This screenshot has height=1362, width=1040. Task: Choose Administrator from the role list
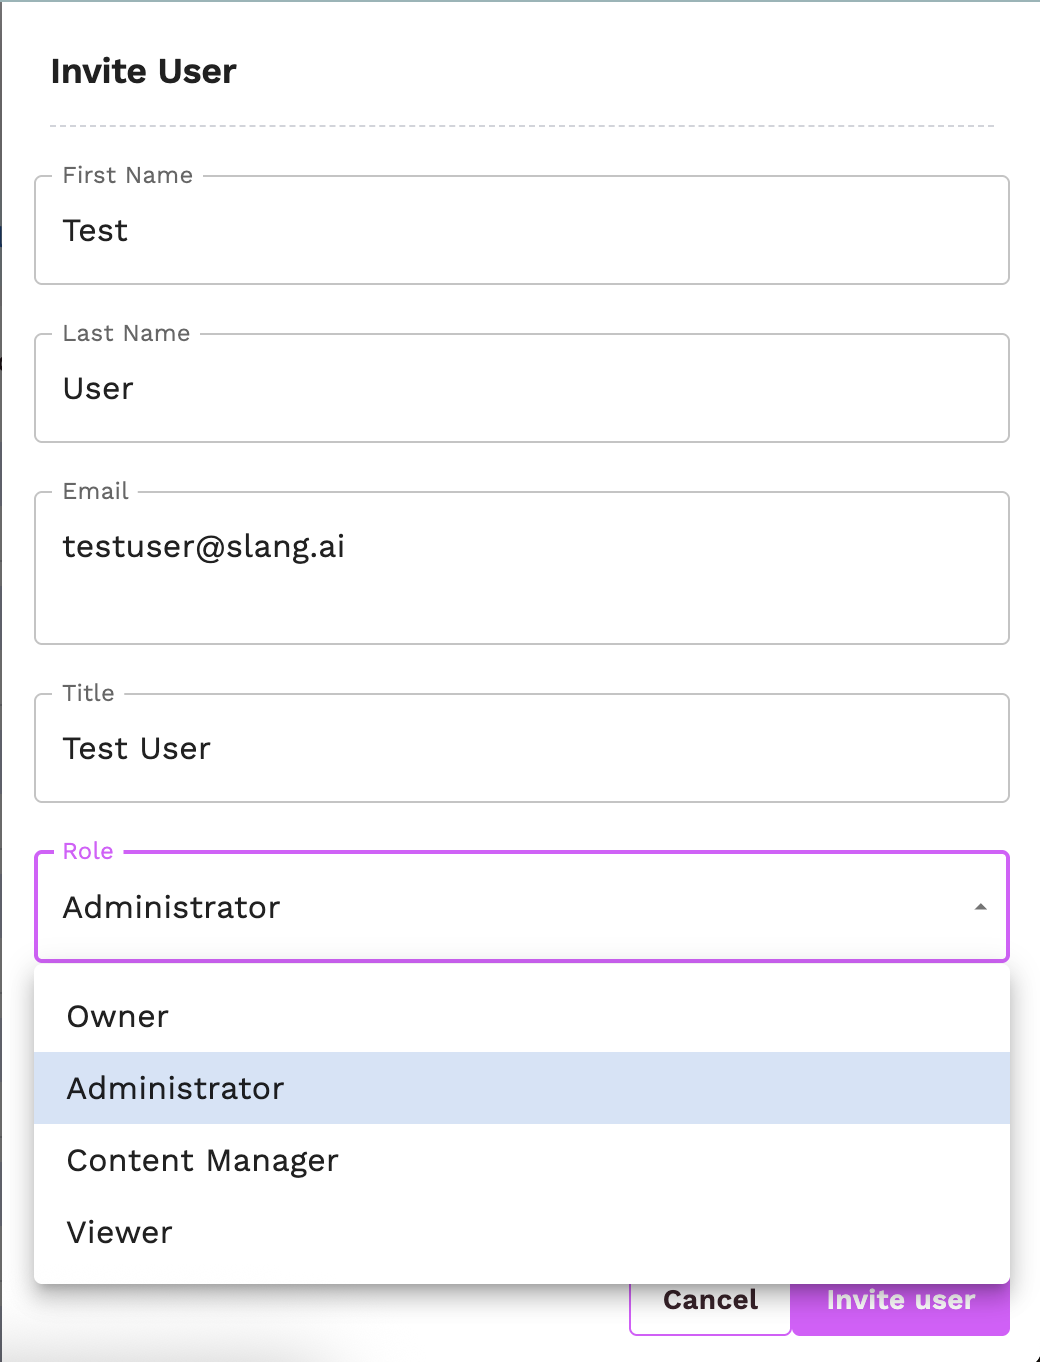coord(176,1088)
